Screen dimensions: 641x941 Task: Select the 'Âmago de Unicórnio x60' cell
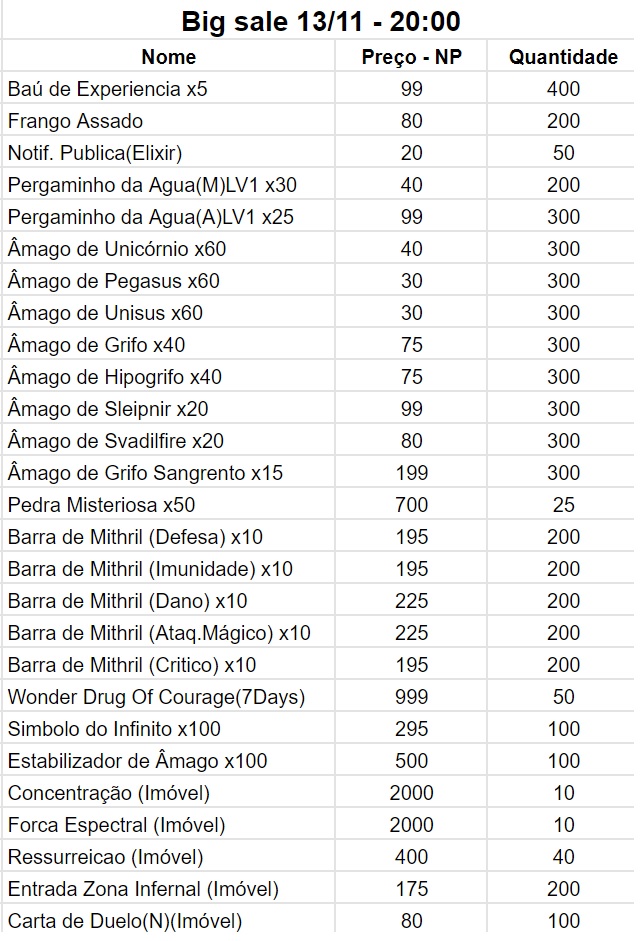(117, 249)
